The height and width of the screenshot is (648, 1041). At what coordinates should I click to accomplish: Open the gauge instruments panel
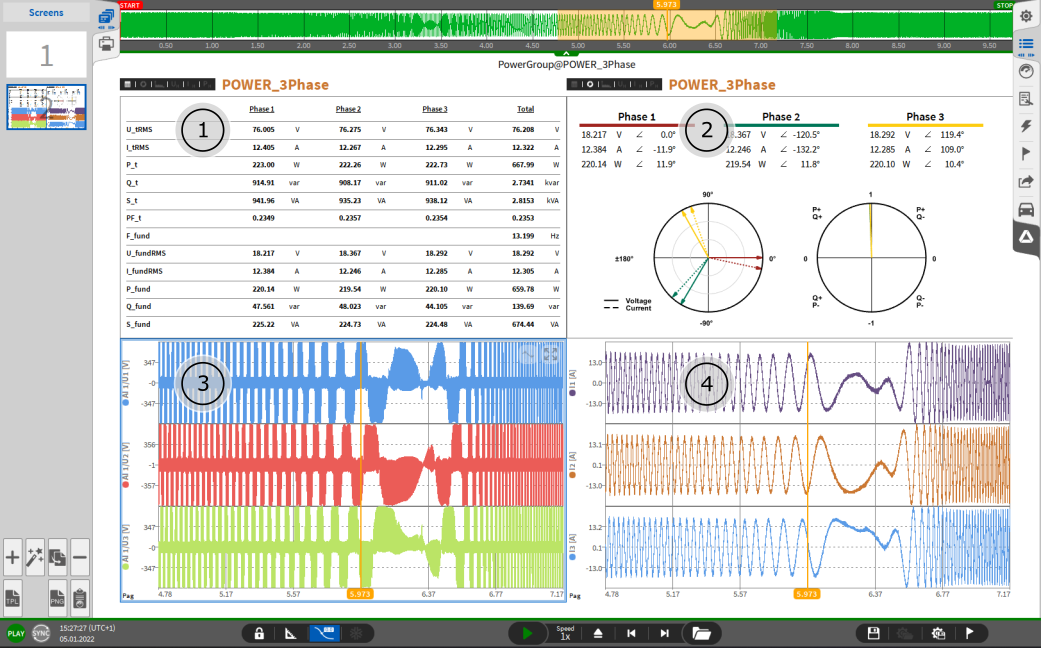coord(1026,71)
